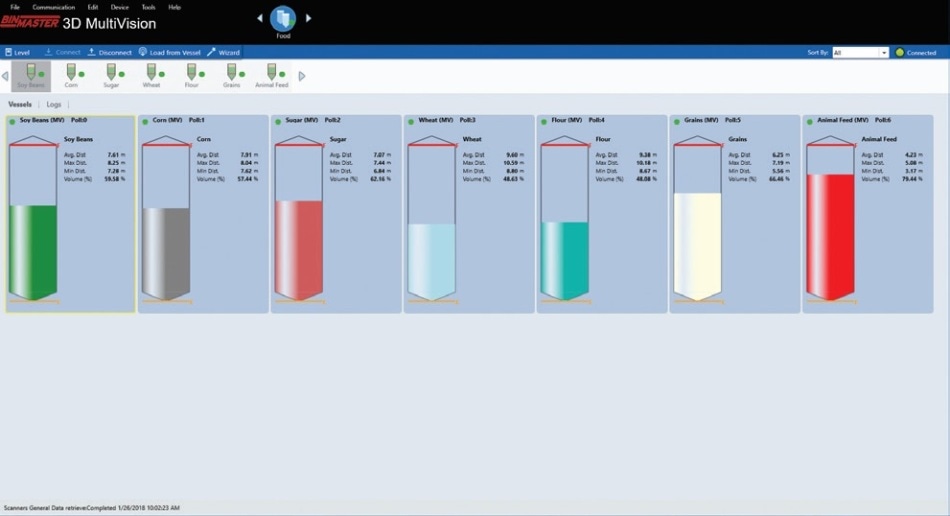Go to next site with right arrow
The image size is (950, 516).
[x=308, y=18]
